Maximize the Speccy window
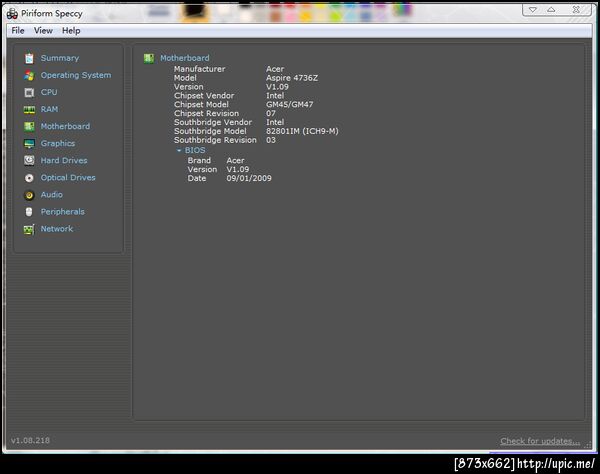The width and height of the screenshot is (600, 474). [x=551, y=10]
